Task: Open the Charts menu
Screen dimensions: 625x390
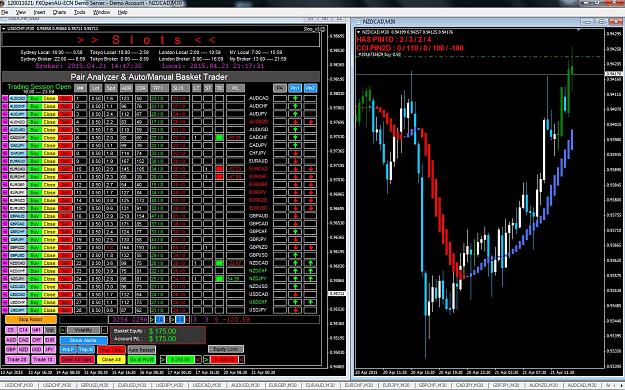Action: pyautogui.click(x=59, y=12)
